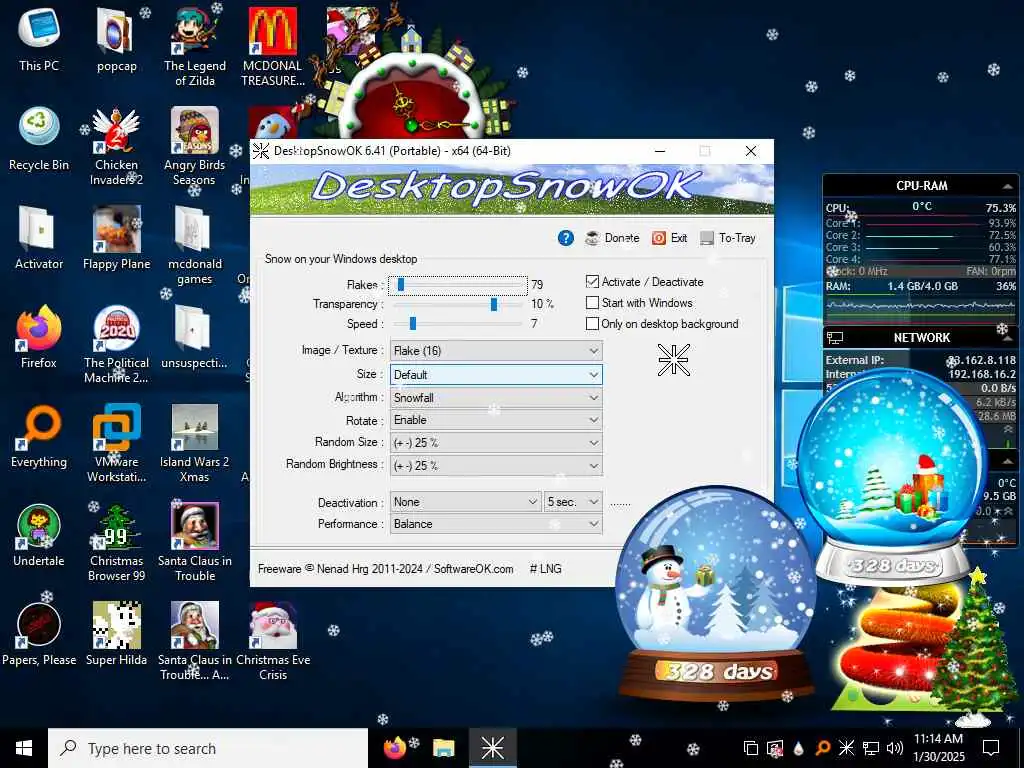
Task: Launch Santa Claus in Trouble shortcut
Action: click(x=195, y=542)
